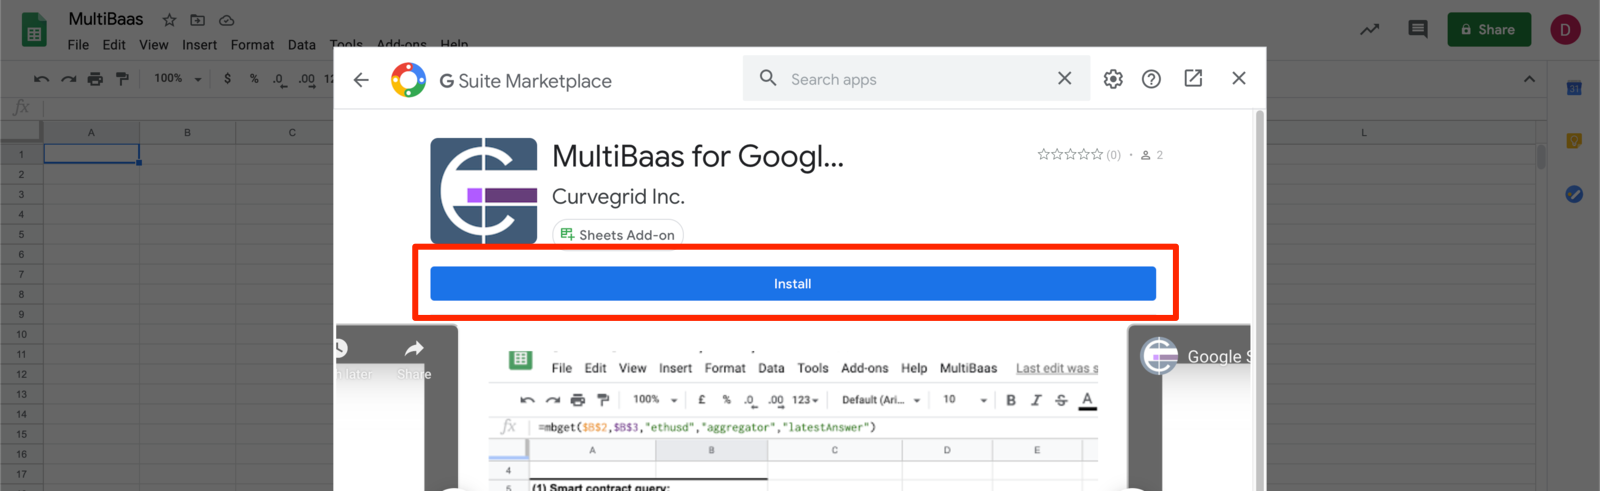1600x491 pixels.
Task: Close the Marketplace dialog
Action: 1238,78
